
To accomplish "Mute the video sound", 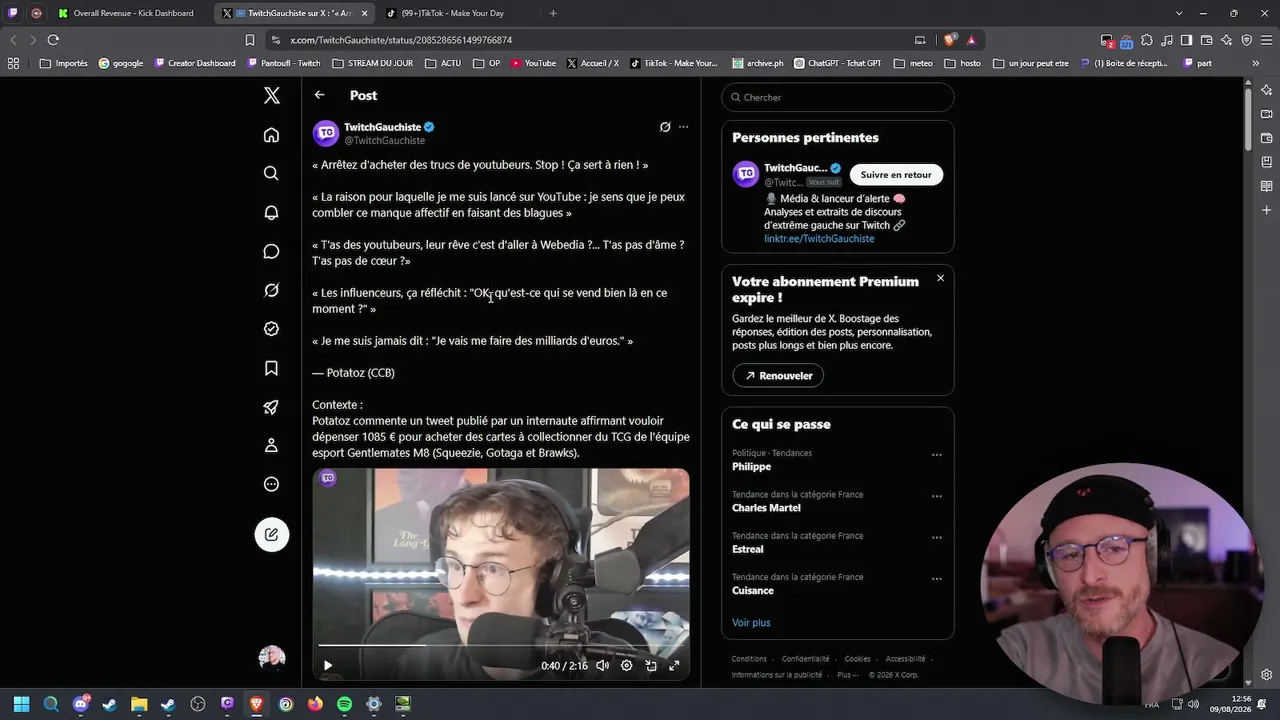I will (x=602, y=665).
